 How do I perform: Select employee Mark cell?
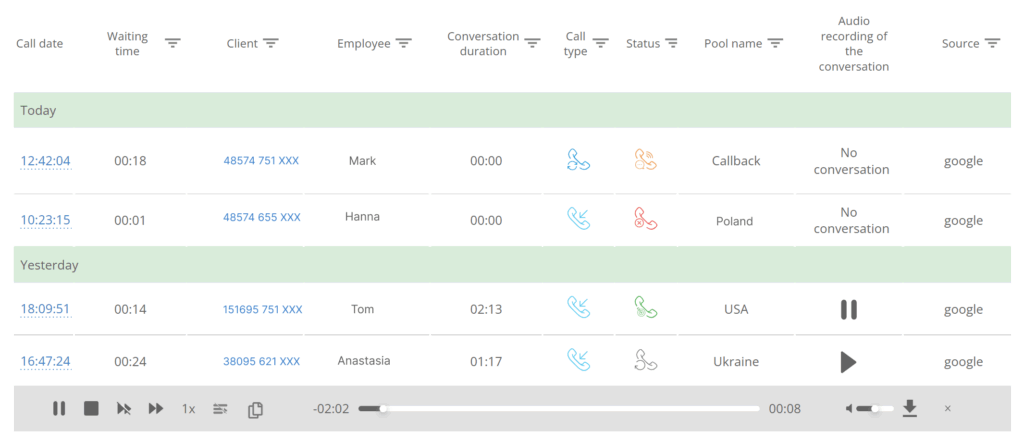[362, 161]
